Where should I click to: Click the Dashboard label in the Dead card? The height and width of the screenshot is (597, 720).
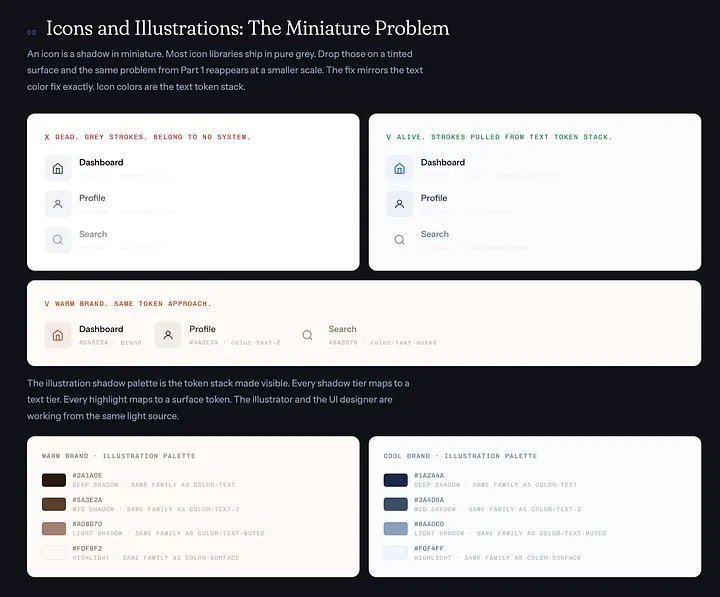click(101, 163)
